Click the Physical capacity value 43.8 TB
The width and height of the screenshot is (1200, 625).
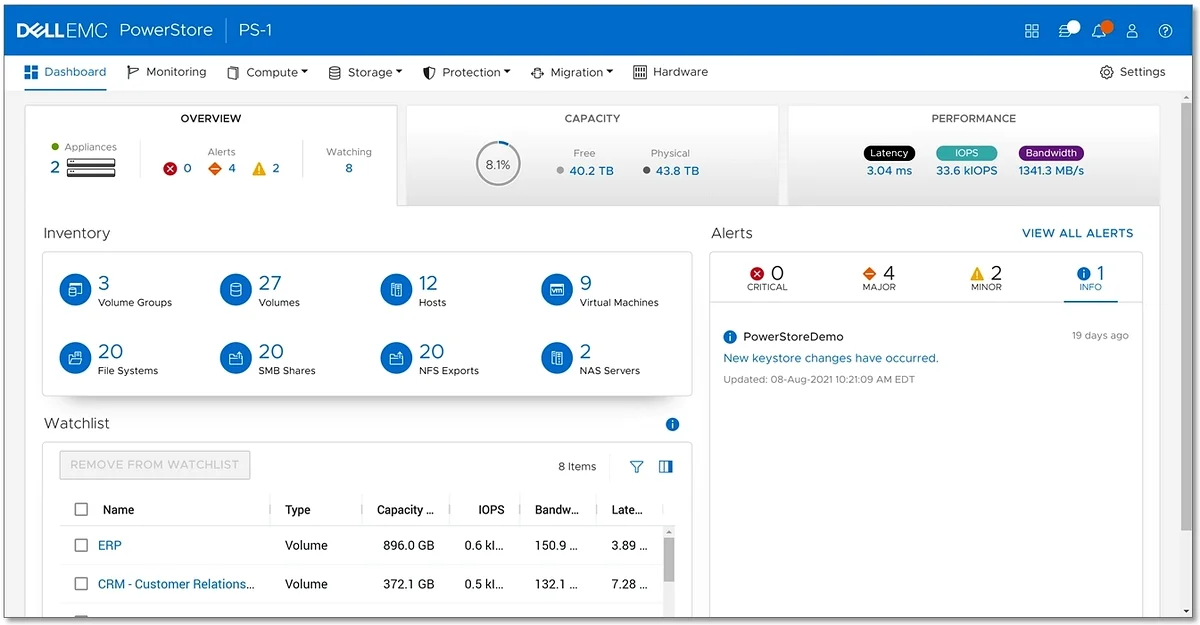(677, 171)
